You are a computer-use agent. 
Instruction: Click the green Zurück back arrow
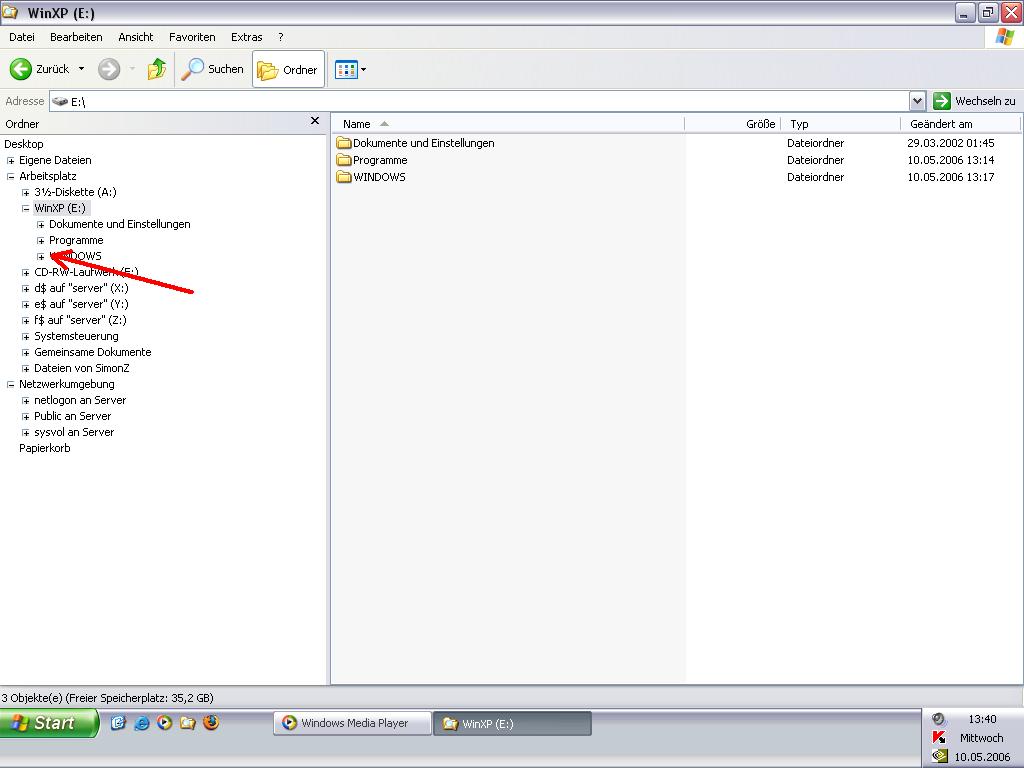tap(21, 69)
